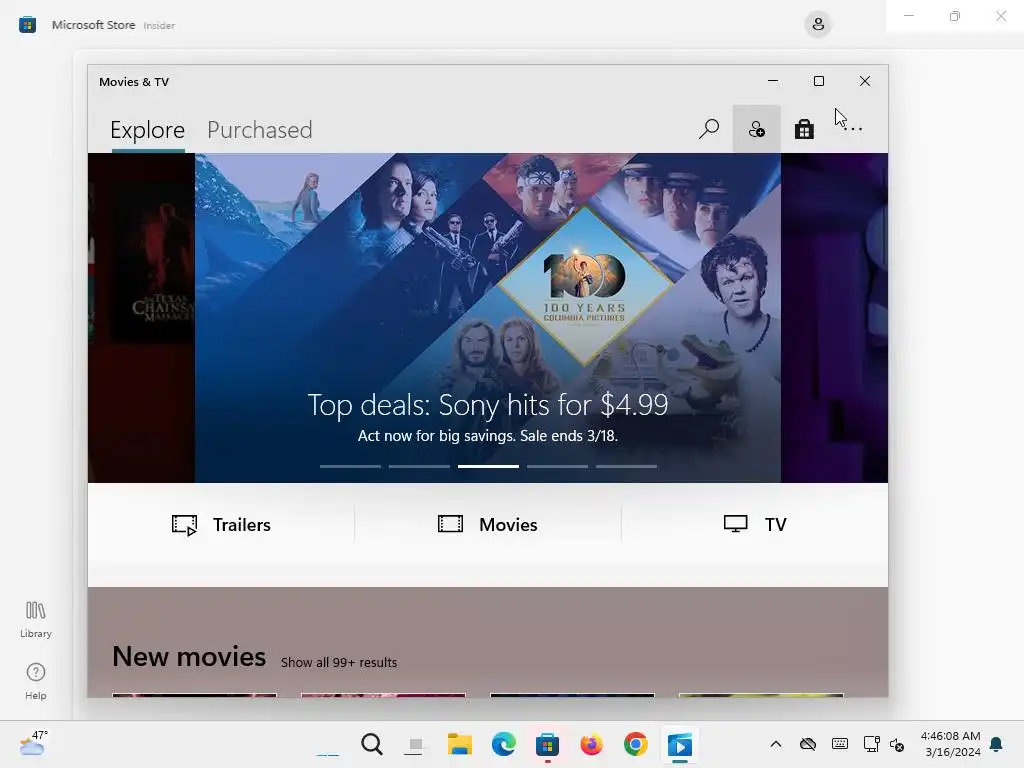The width and height of the screenshot is (1024, 768).
Task: Switch to Microsoft Store taskbar icon
Action: pyautogui.click(x=547, y=744)
